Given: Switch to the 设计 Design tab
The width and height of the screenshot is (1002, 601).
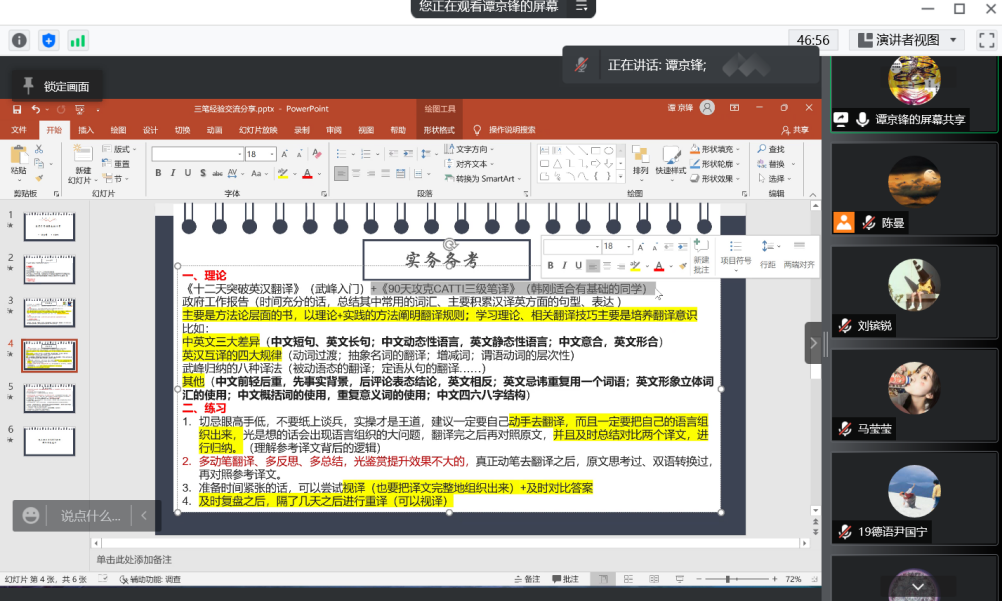Looking at the screenshot, I should pos(150,130).
